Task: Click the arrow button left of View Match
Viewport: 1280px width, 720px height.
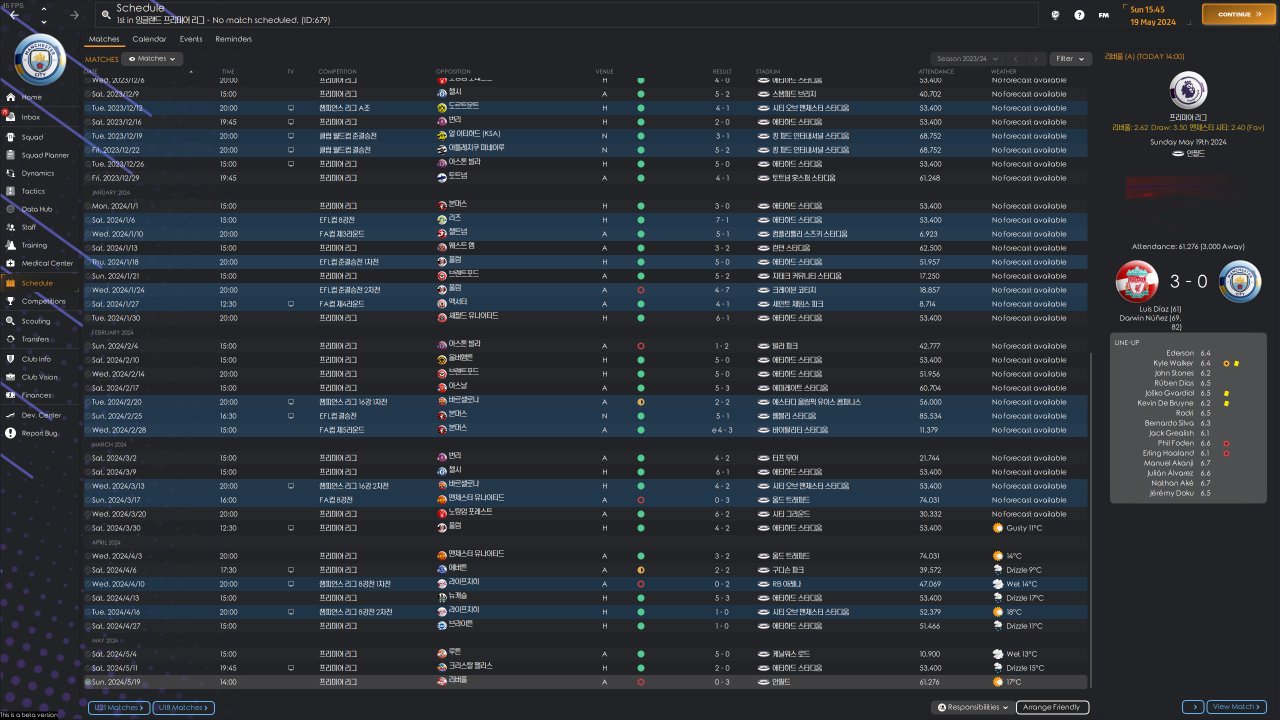Action: click(1193, 707)
